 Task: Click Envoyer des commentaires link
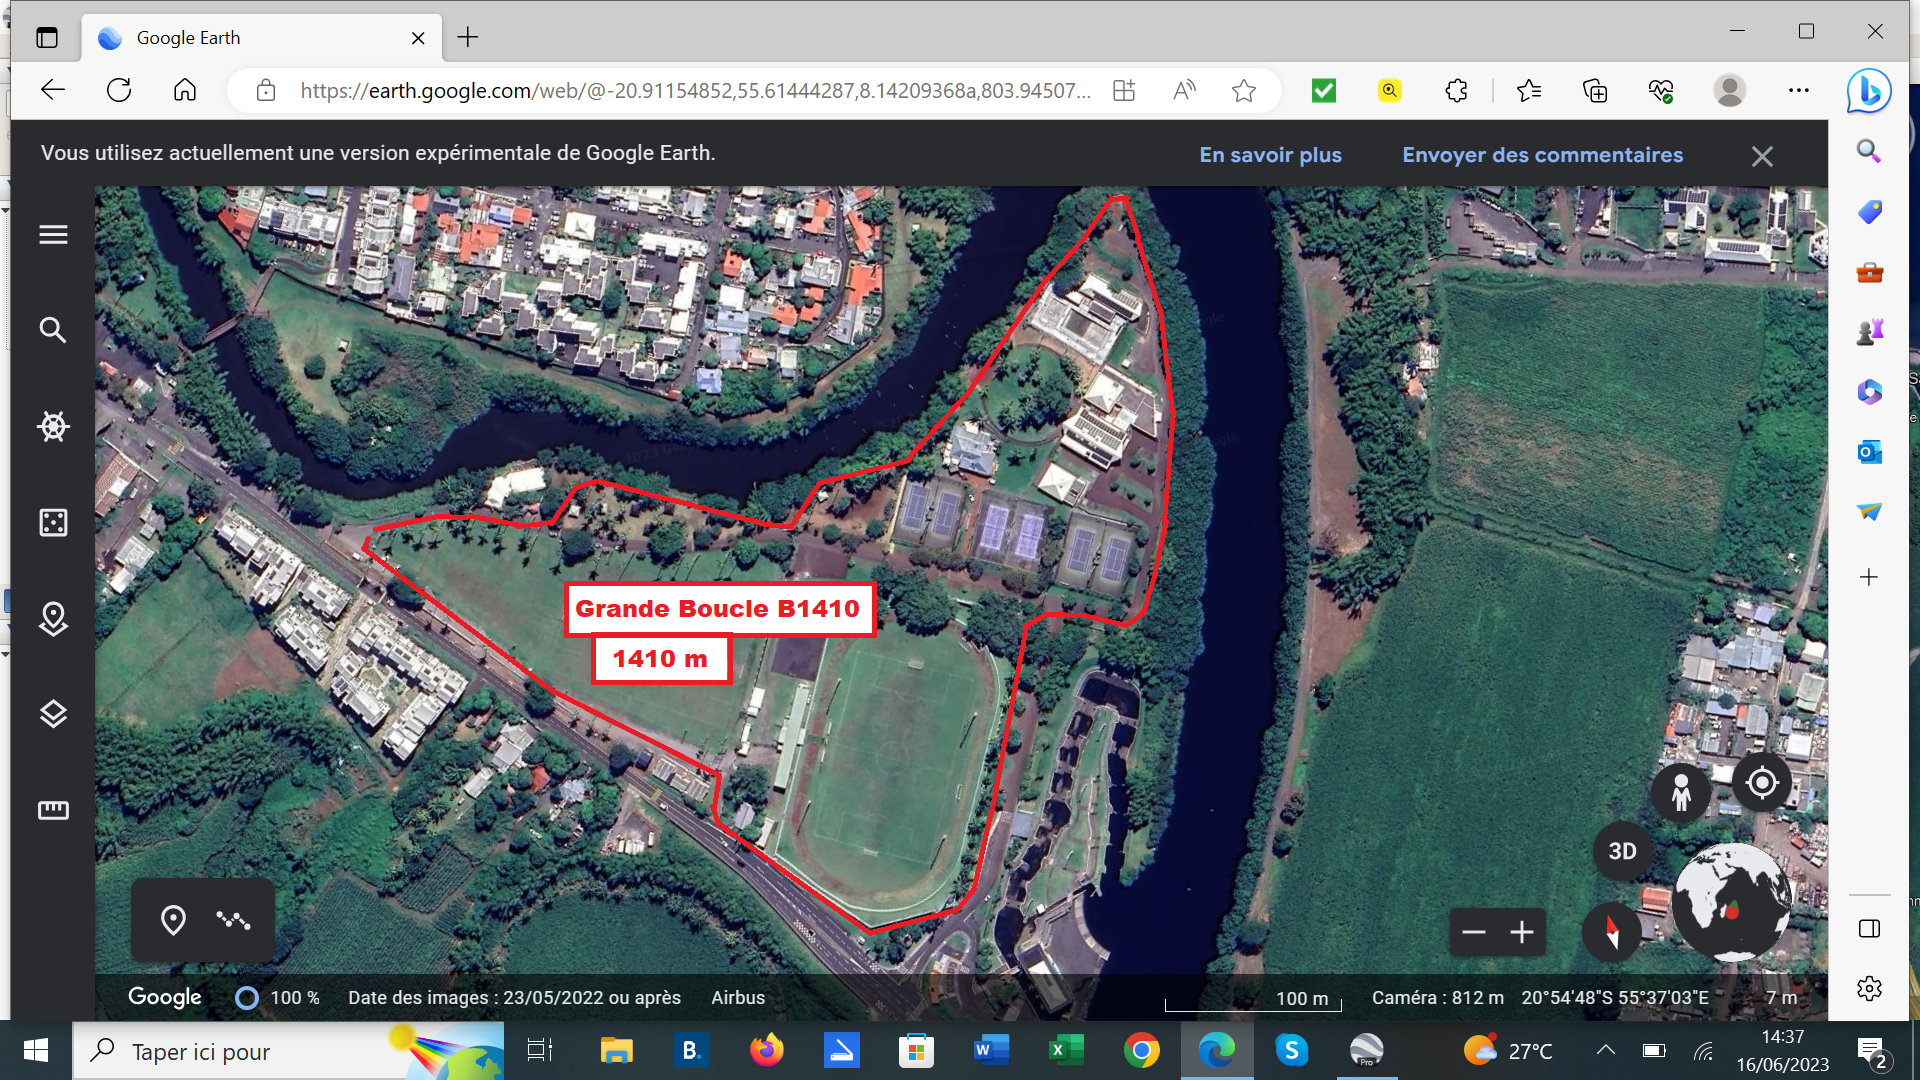[1542, 155]
